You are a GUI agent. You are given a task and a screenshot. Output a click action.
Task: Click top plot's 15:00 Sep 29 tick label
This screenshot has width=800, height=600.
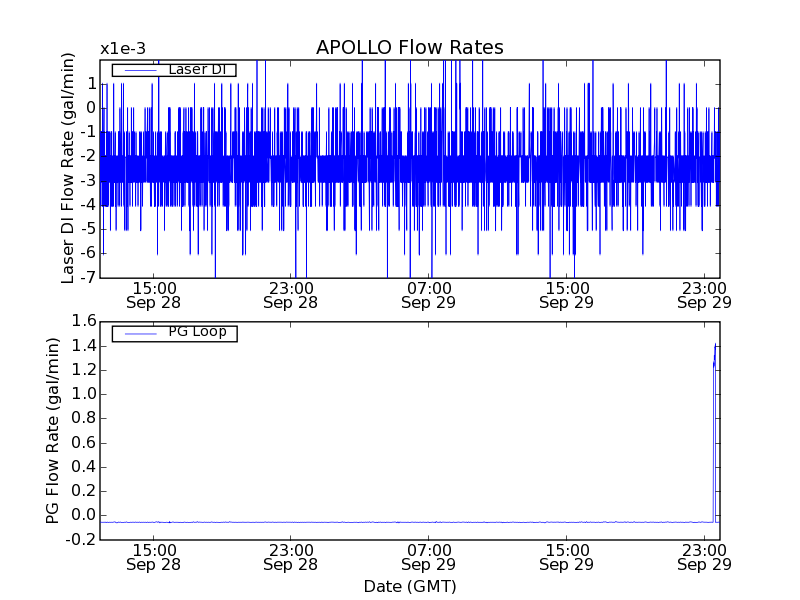(x=567, y=295)
